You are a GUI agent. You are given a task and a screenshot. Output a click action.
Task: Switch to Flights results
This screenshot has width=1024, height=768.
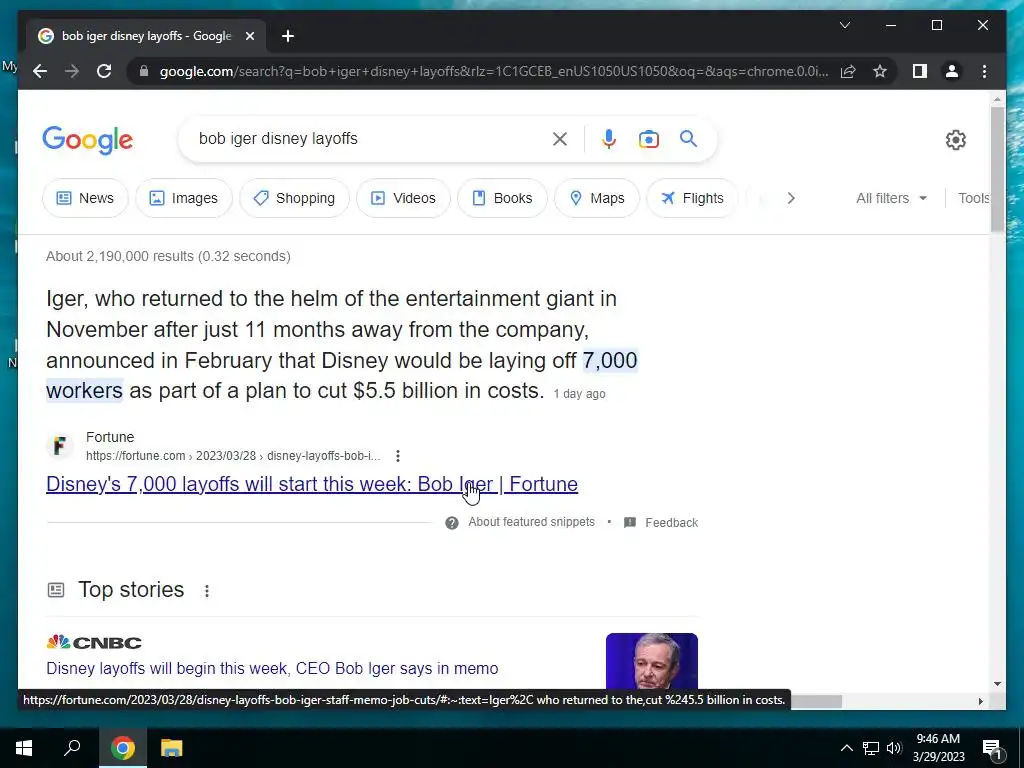[692, 198]
